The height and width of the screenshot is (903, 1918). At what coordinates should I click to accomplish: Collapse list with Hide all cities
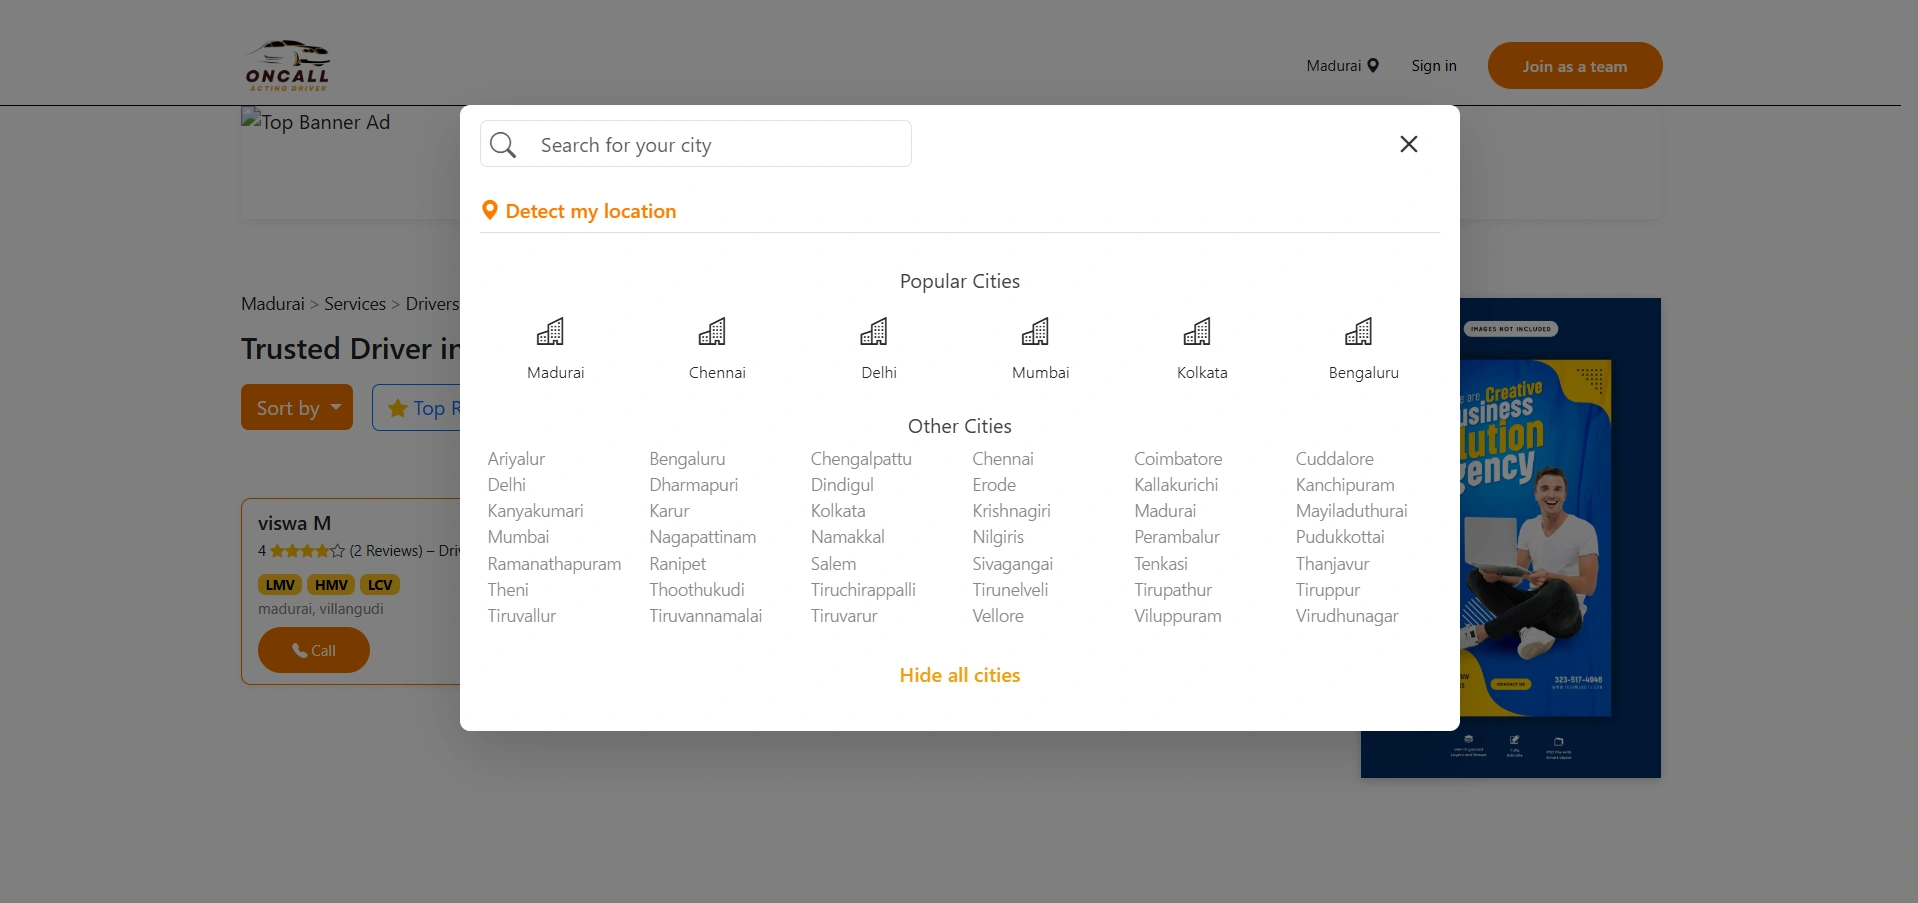[x=959, y=675]
